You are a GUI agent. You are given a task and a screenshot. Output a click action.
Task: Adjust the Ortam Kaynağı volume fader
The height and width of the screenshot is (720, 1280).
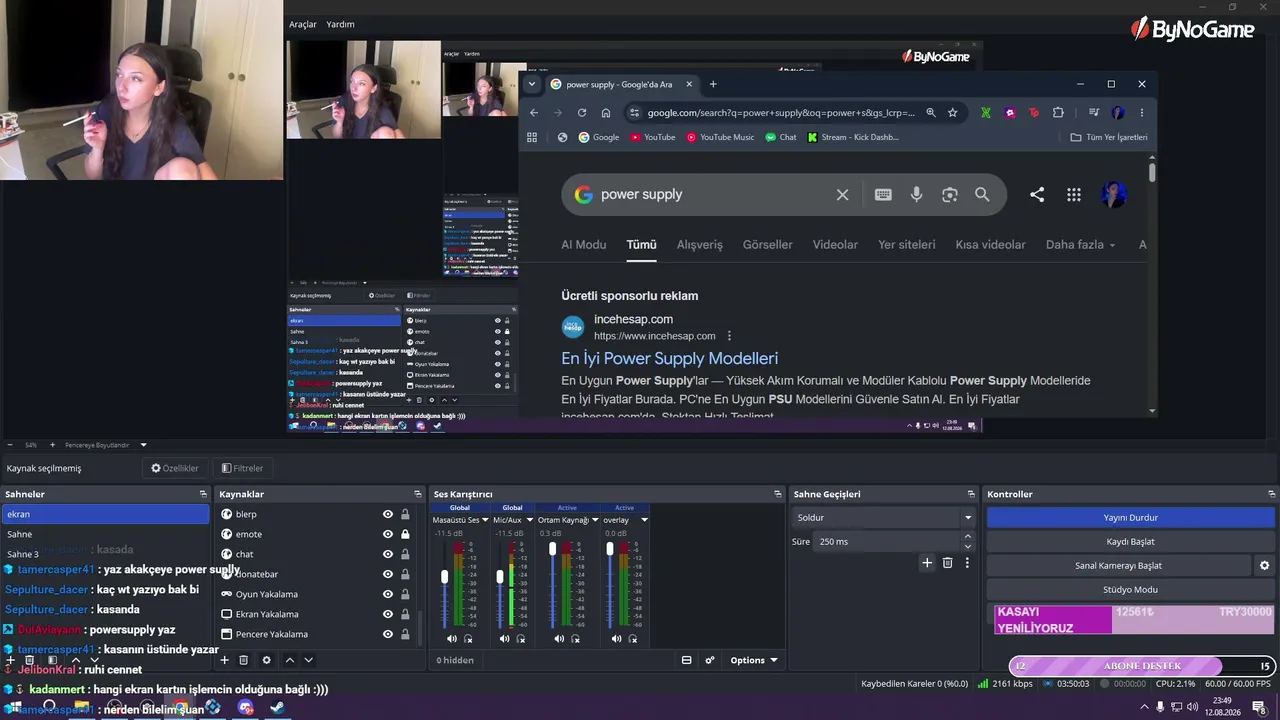[553, 549]
